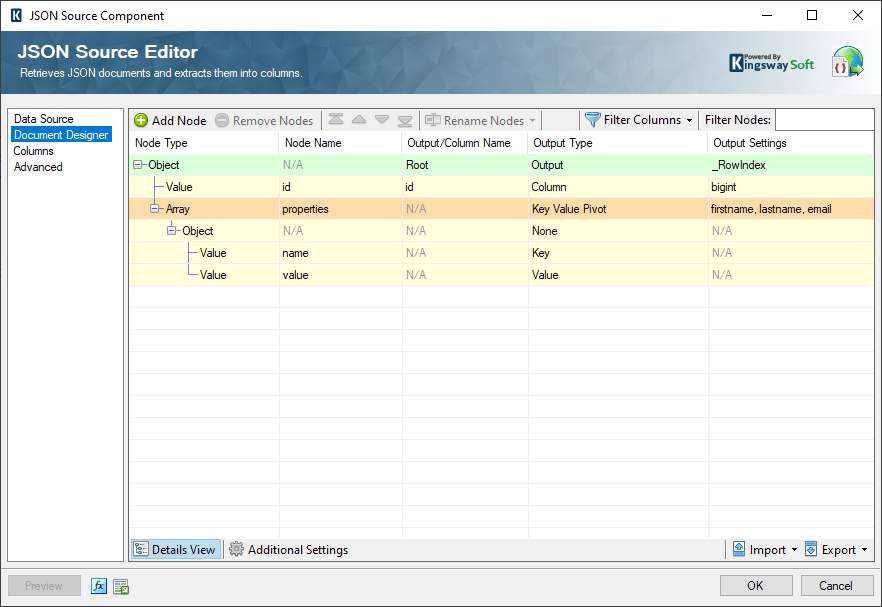This screenshot has width=882, height=607.
Task: Click the Additional Settings gear icon
Action: [x=237, y=549]
